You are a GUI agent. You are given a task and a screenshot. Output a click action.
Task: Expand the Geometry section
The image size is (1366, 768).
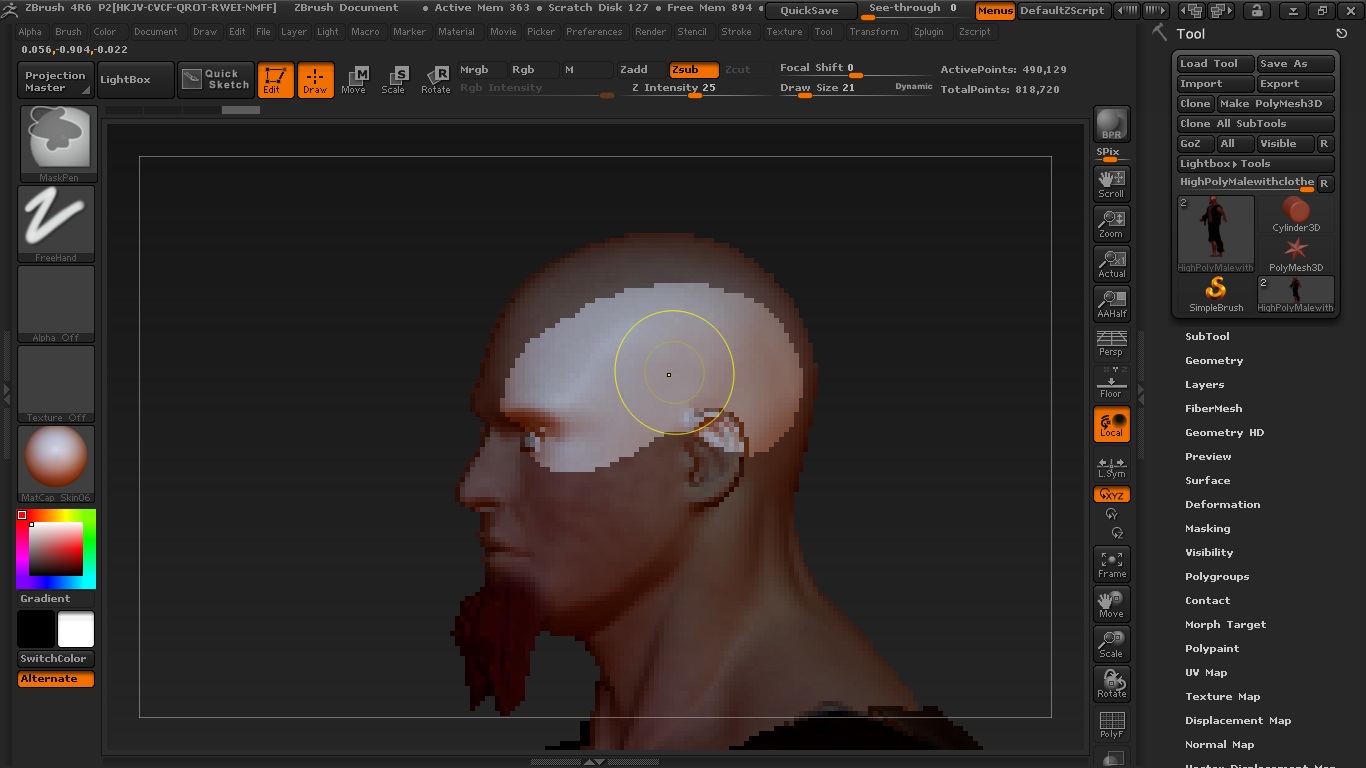point(1214,360)
